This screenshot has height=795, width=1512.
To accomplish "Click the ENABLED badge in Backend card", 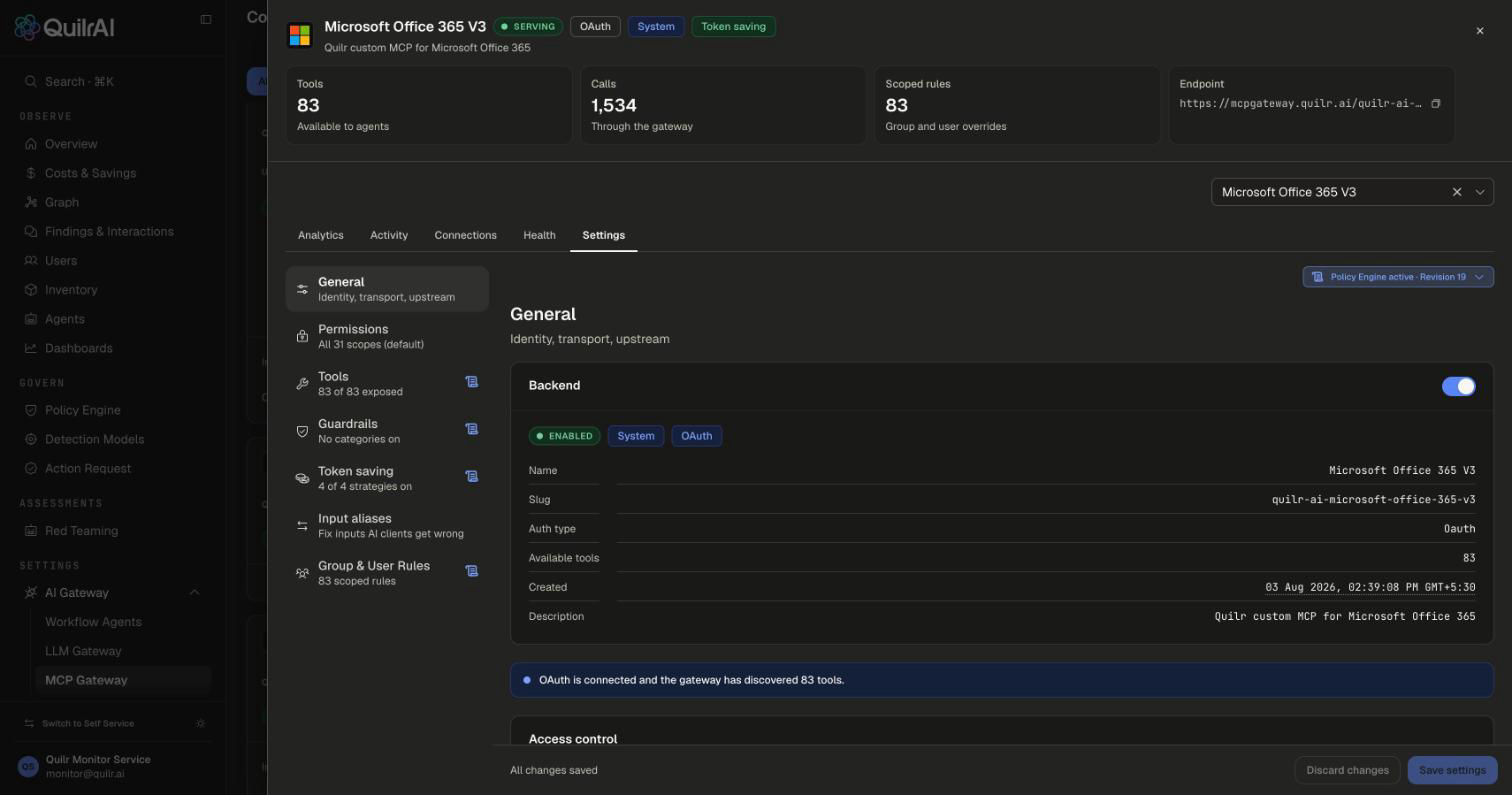I will tap(564, 436).
